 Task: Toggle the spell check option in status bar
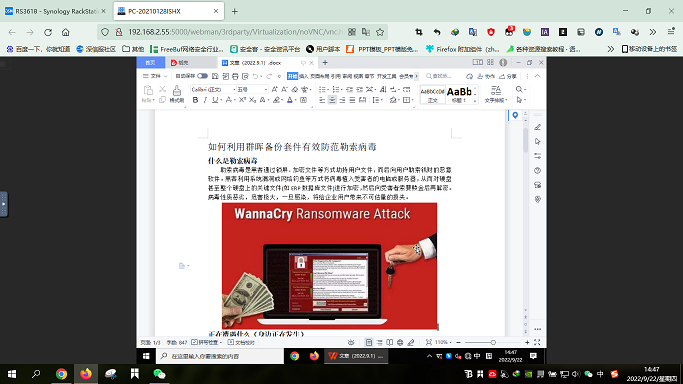point(206,343)
